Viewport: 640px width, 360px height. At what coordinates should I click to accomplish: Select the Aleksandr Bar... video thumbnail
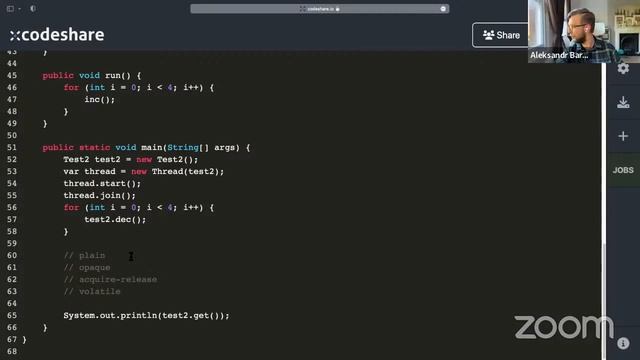tap(584, 31)
